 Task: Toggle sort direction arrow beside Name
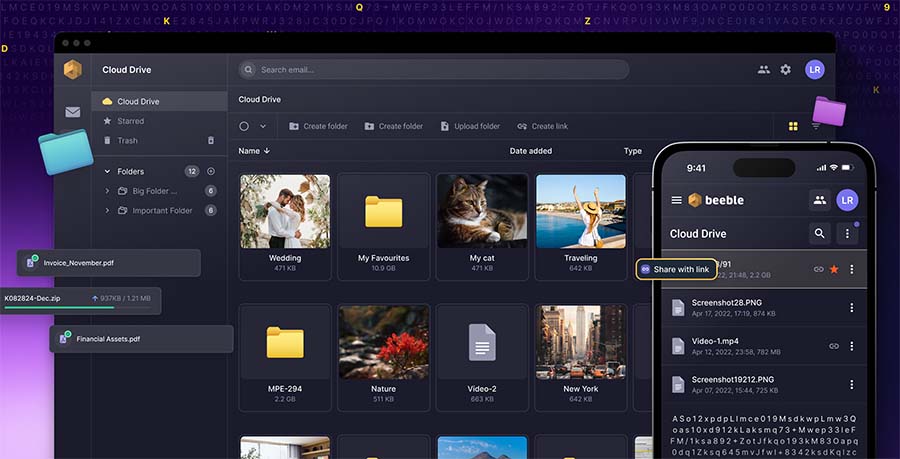tap(267, 151)
